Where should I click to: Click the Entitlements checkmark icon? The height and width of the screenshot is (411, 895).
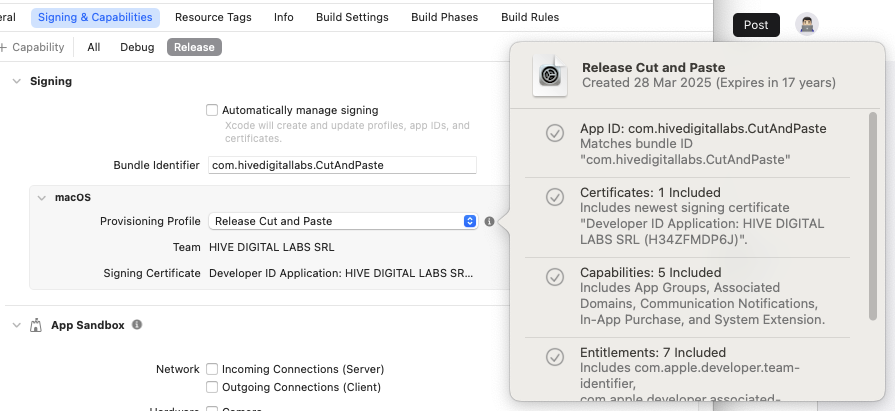pyautogui.click(x=555, y=357)
